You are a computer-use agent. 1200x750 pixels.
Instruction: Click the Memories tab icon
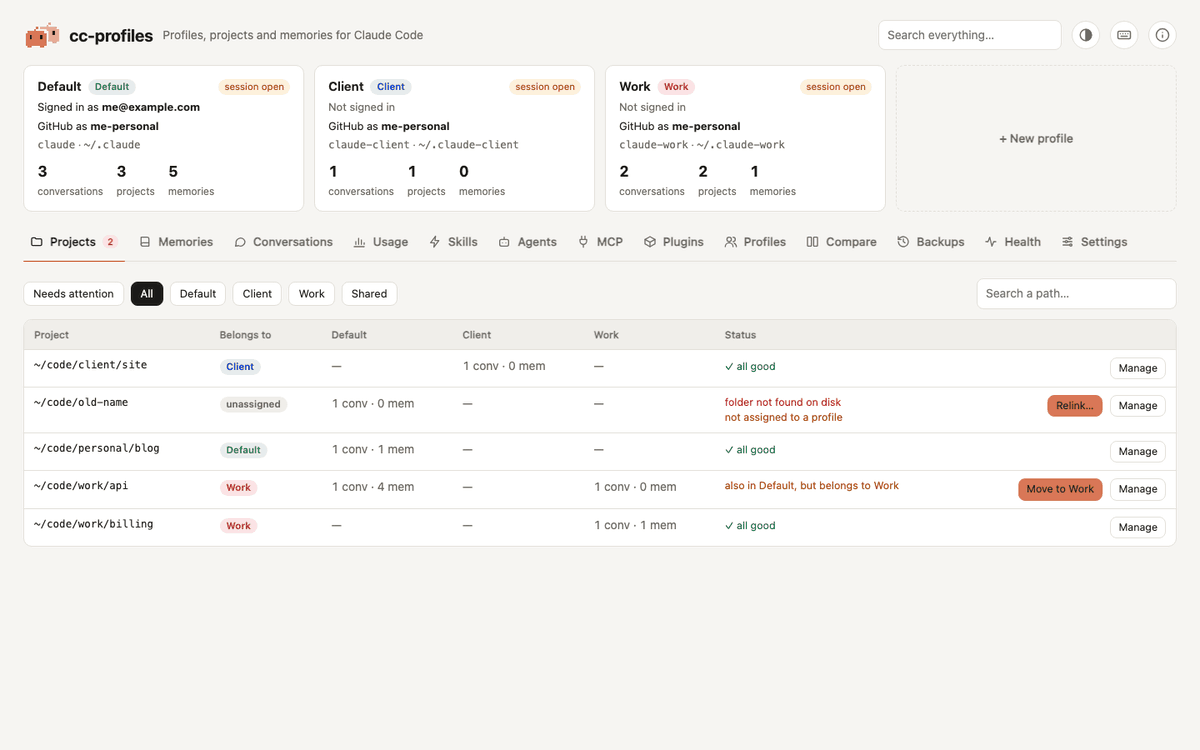[145, 242]
